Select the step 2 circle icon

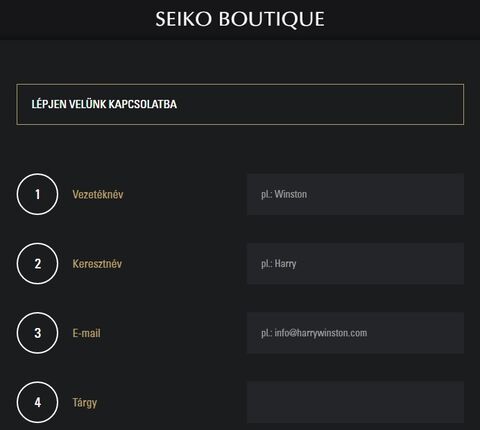(x=37, y=263)
